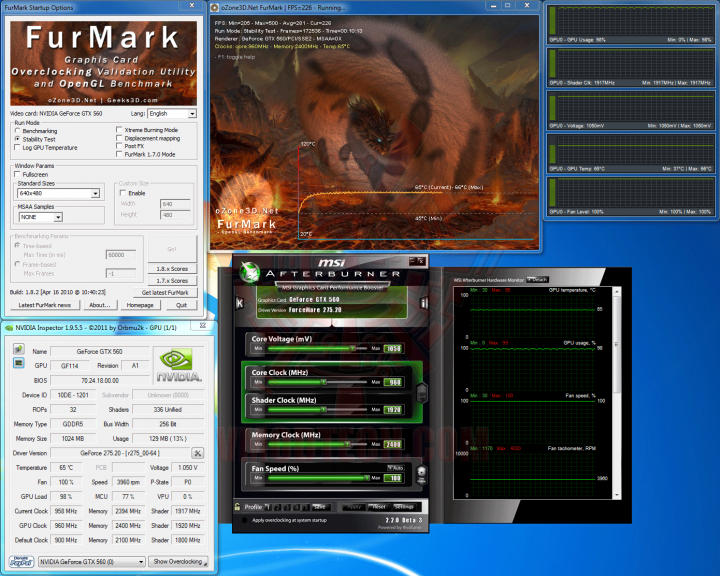Click Get latest FurMark button
Image resolution: width=720 pixels, height=576 pixels.
pyautogui.click(x=165, y=293)
